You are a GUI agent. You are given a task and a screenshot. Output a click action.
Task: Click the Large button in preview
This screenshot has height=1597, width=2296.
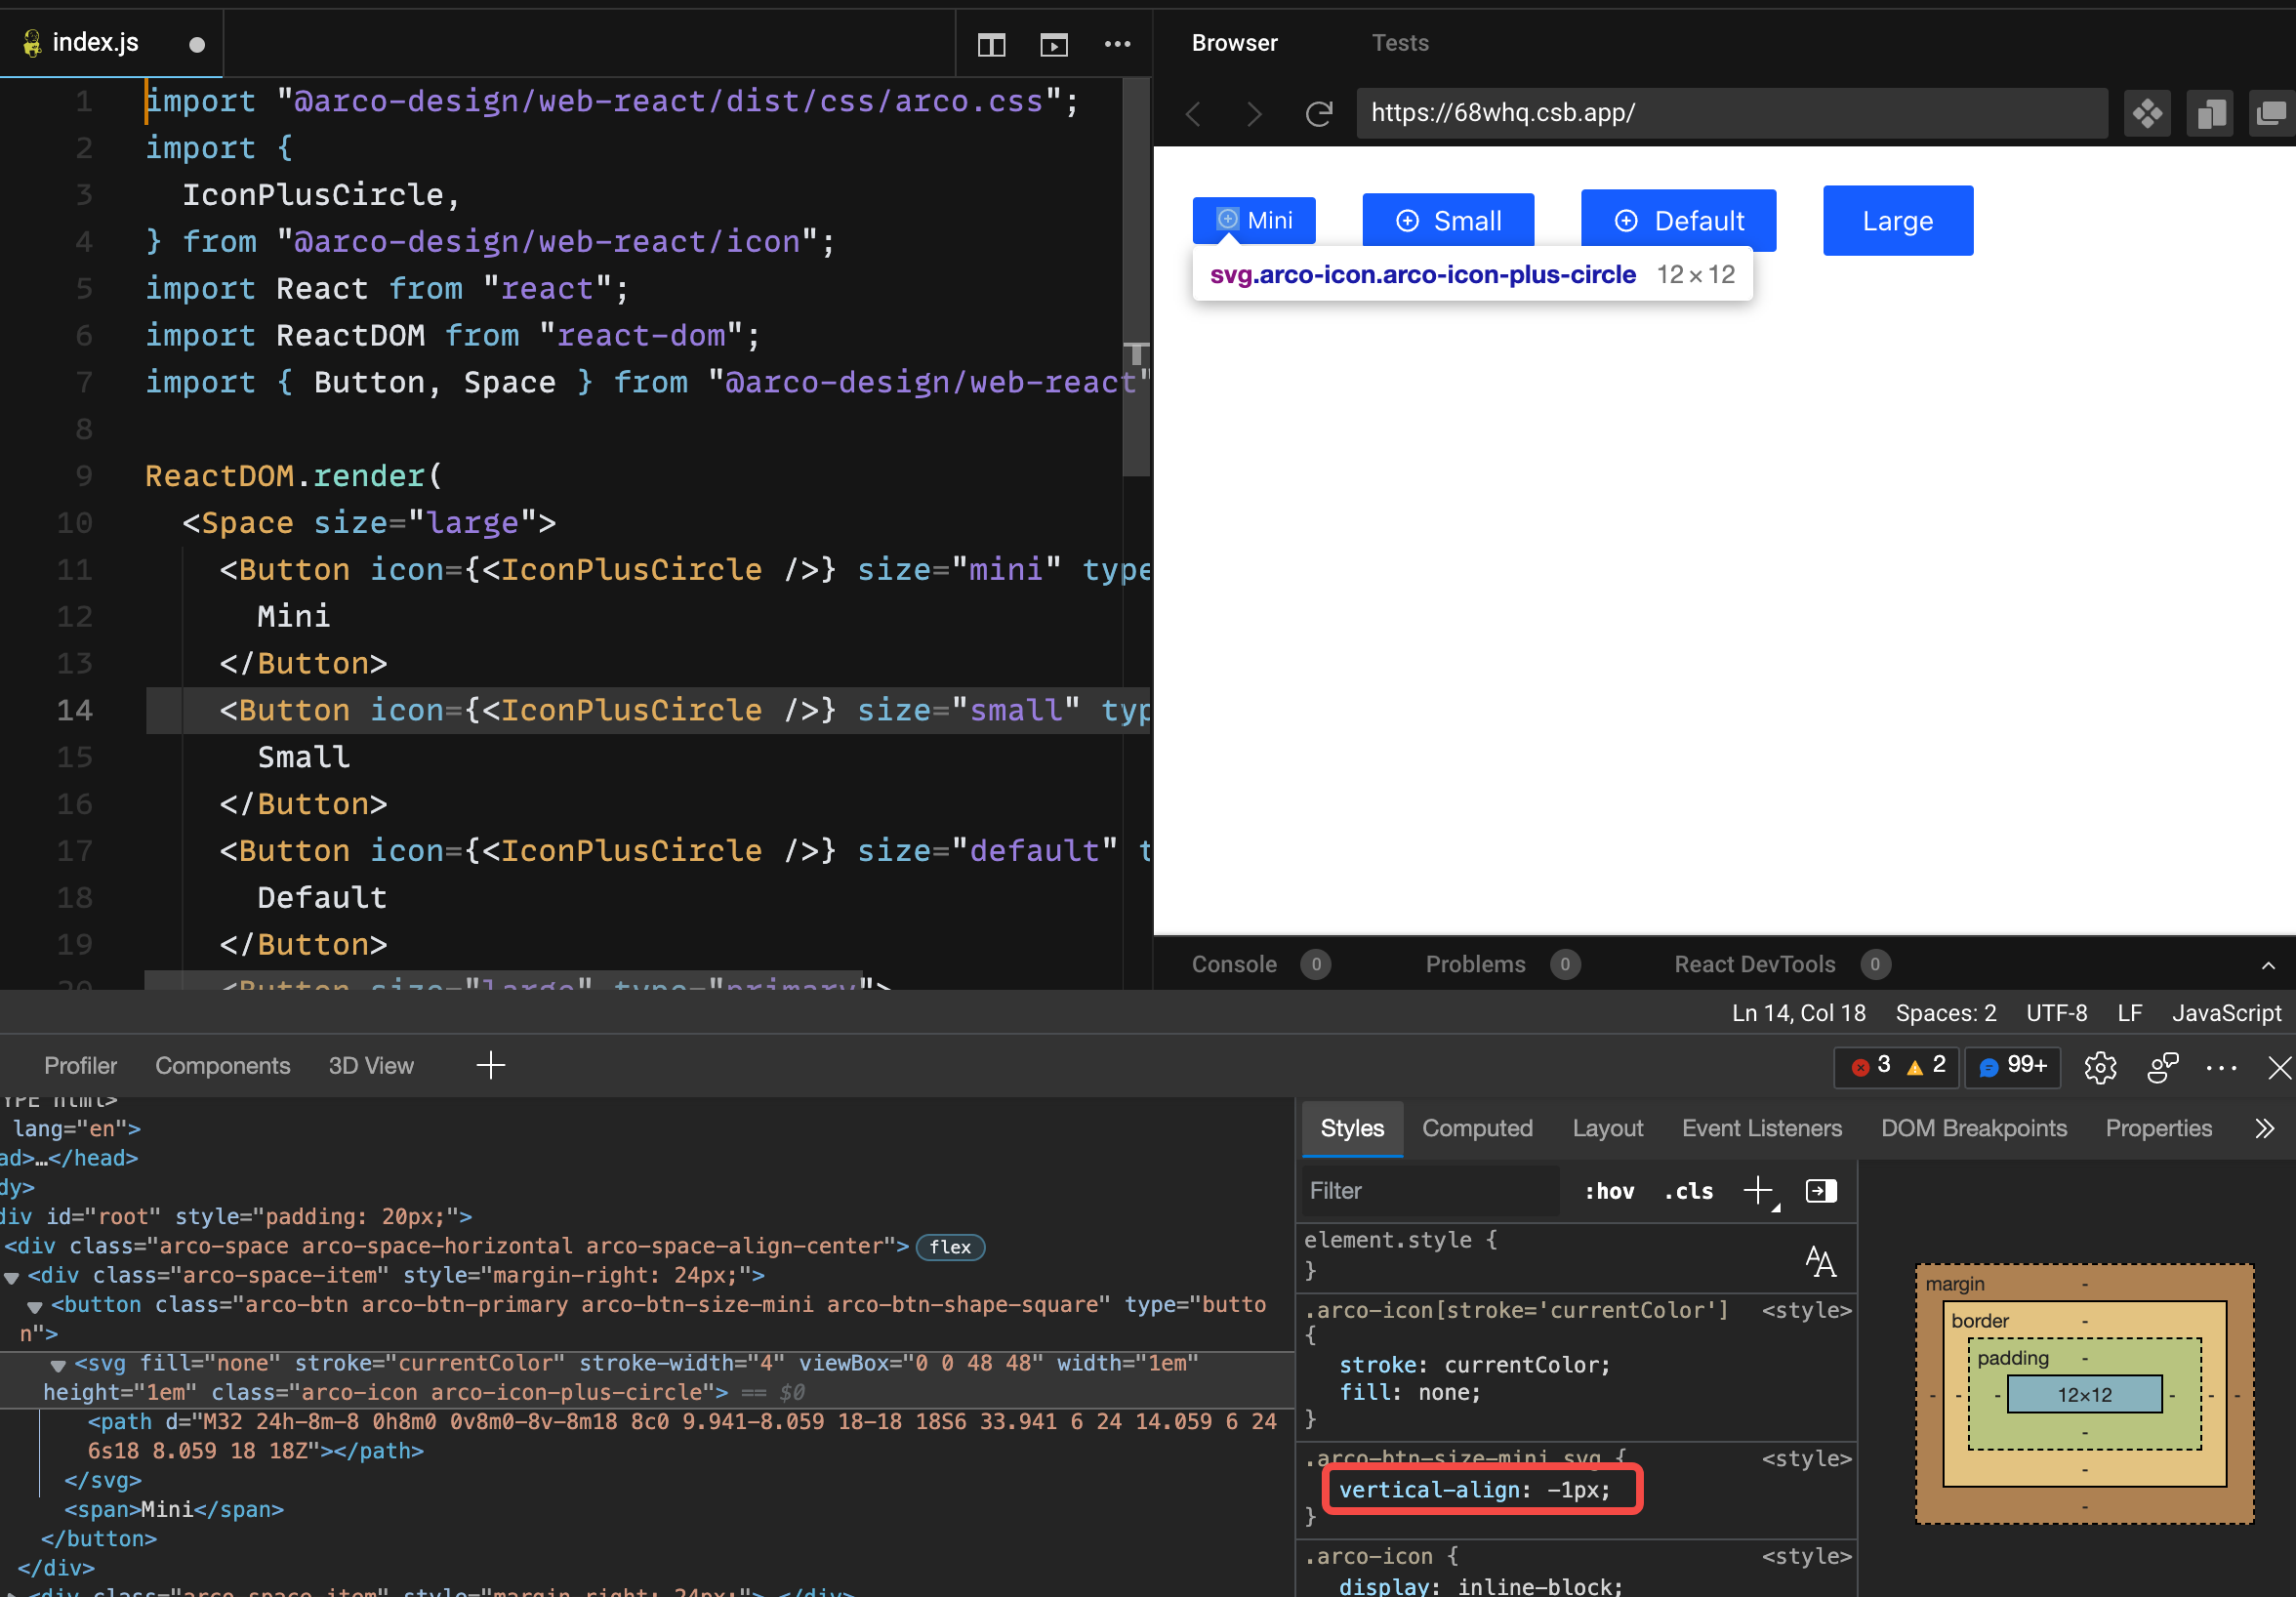[1897, 220]
